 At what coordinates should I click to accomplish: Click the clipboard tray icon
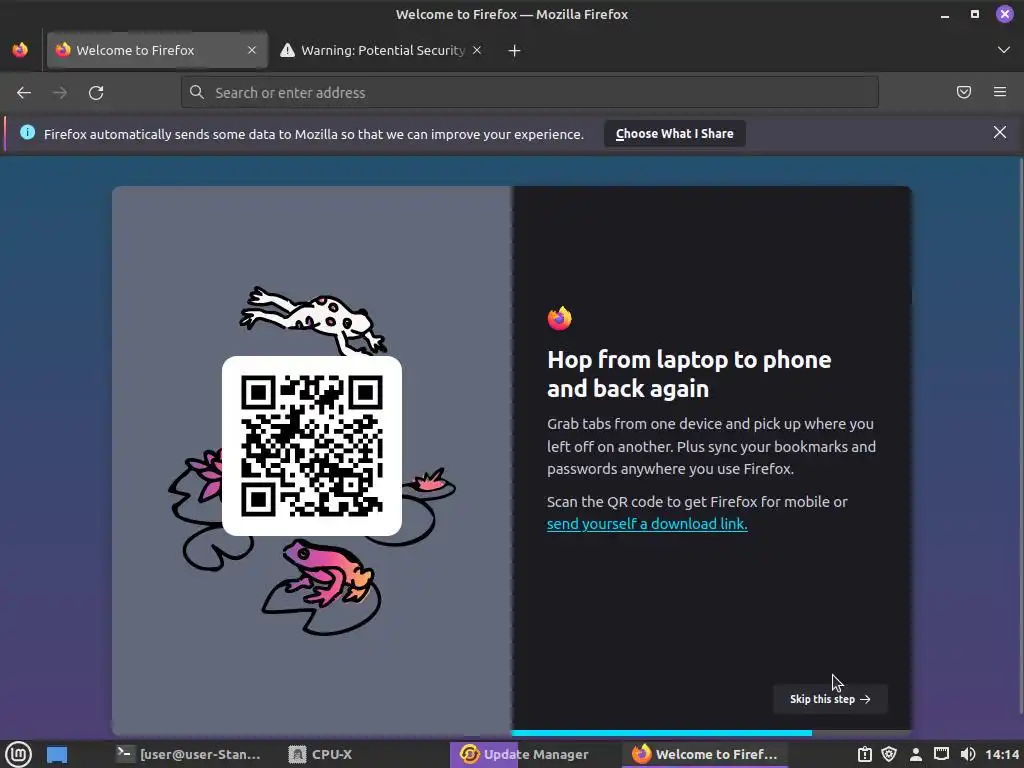click(865, 754)
